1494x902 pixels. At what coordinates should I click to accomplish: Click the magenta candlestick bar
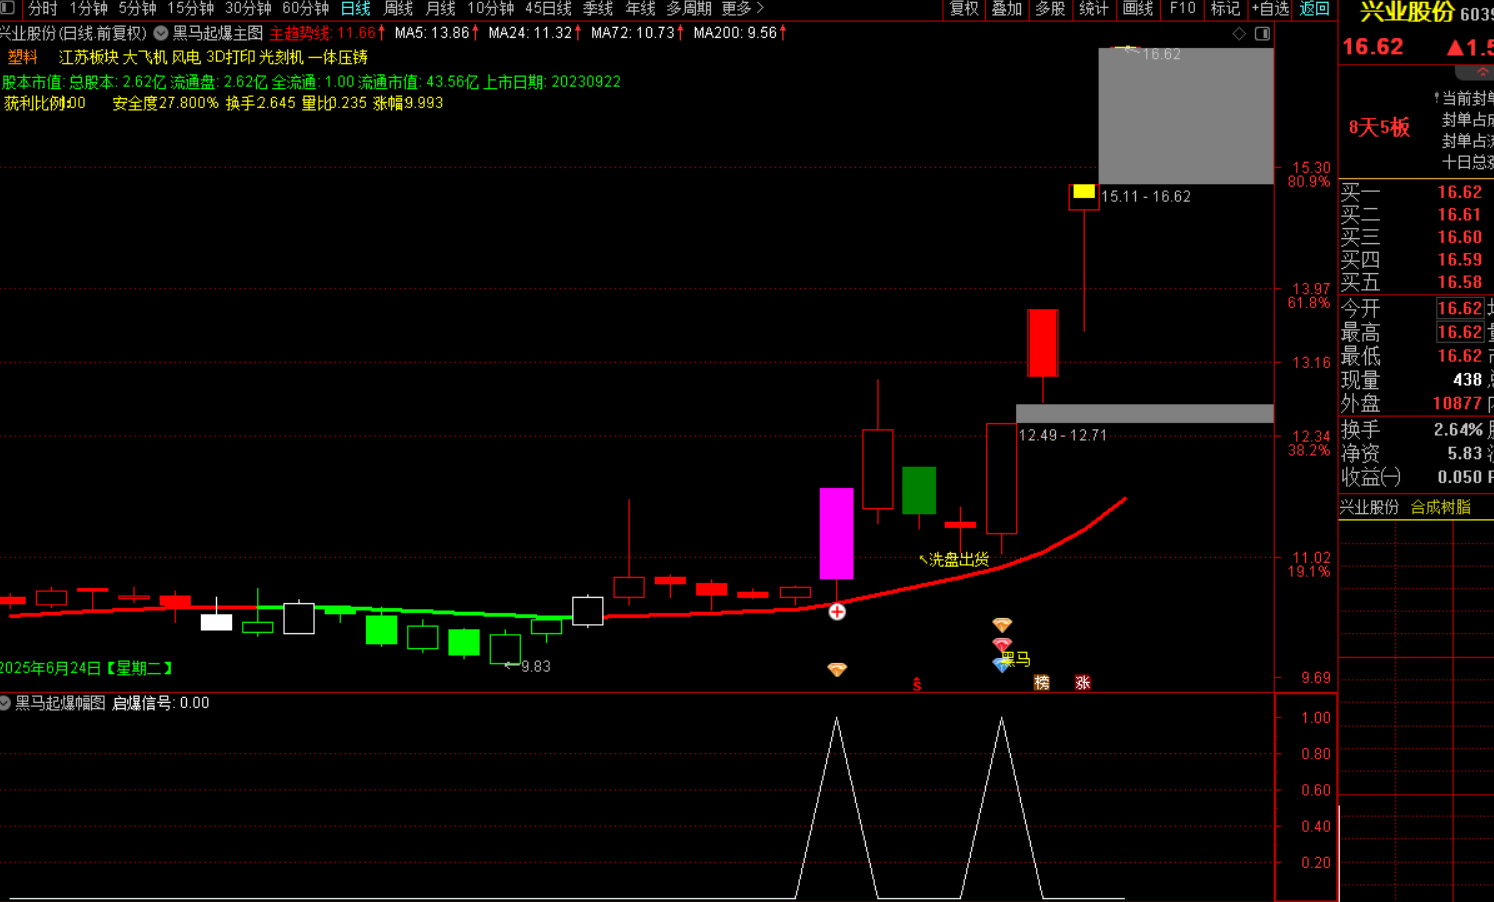point(836,533)
